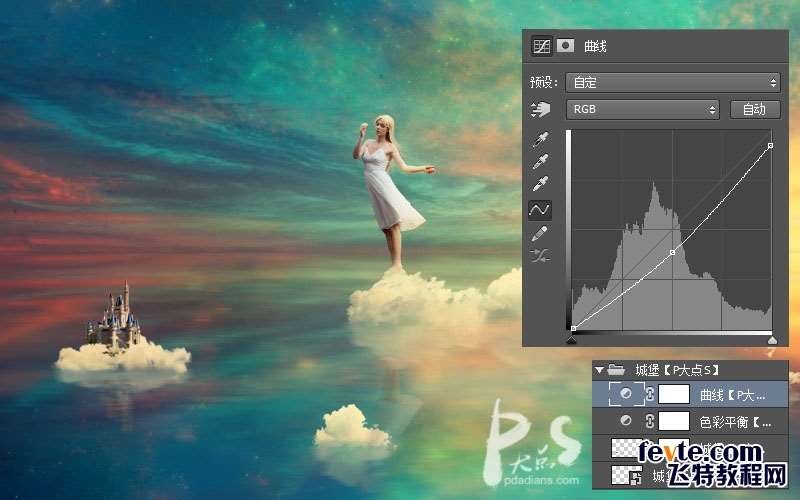The height and width of the screenshot is (500, 800).
Task: Select the 曲线【P大… layer name
Action: click(x=733, y=395)
